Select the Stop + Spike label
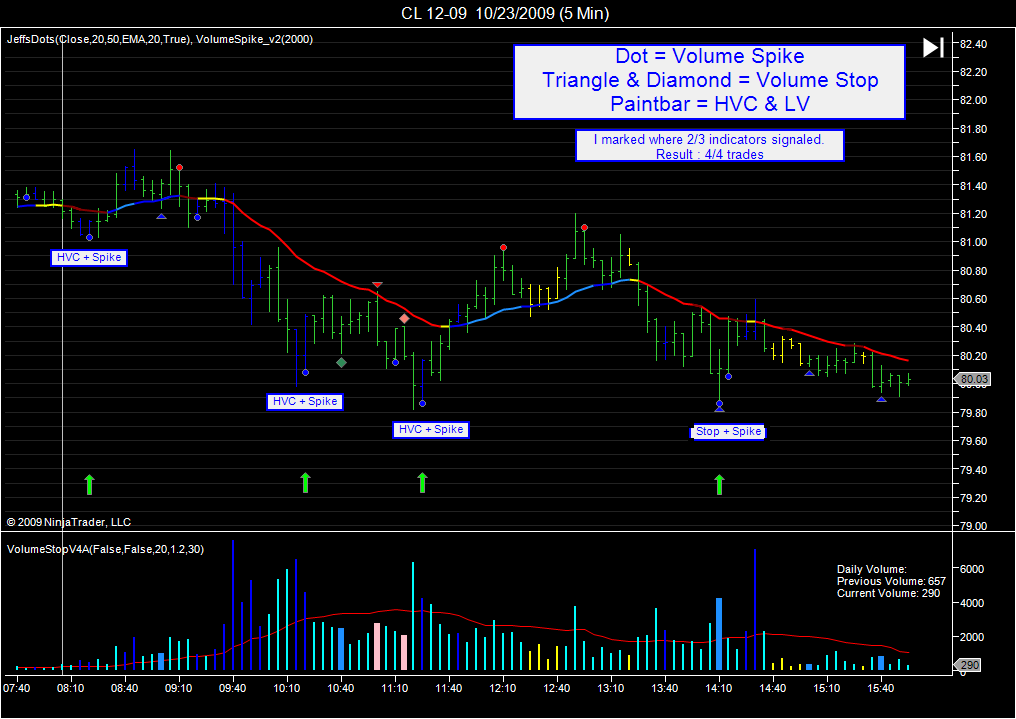 pyautogui.click(x=728, y=431)
